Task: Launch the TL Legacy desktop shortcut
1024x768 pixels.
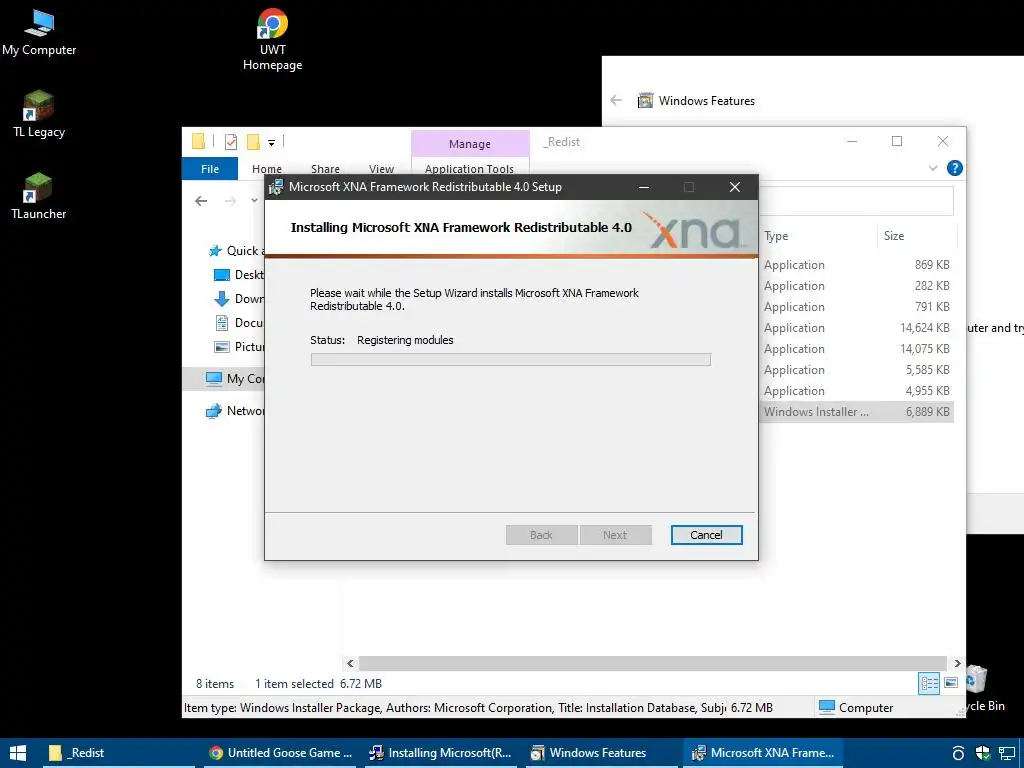Action: (39, 114)
